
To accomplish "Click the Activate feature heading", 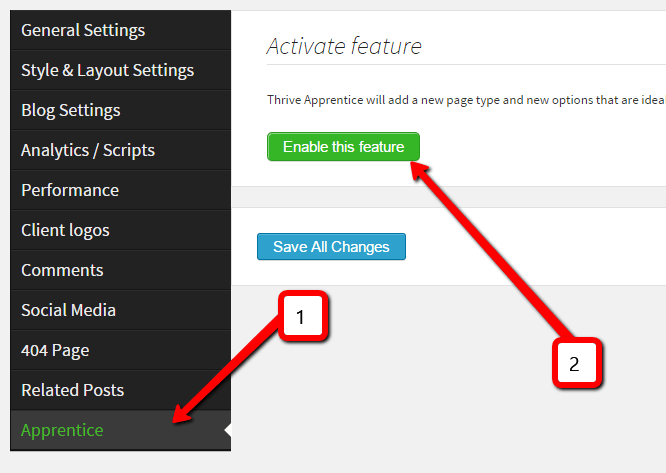I will 344,46.
